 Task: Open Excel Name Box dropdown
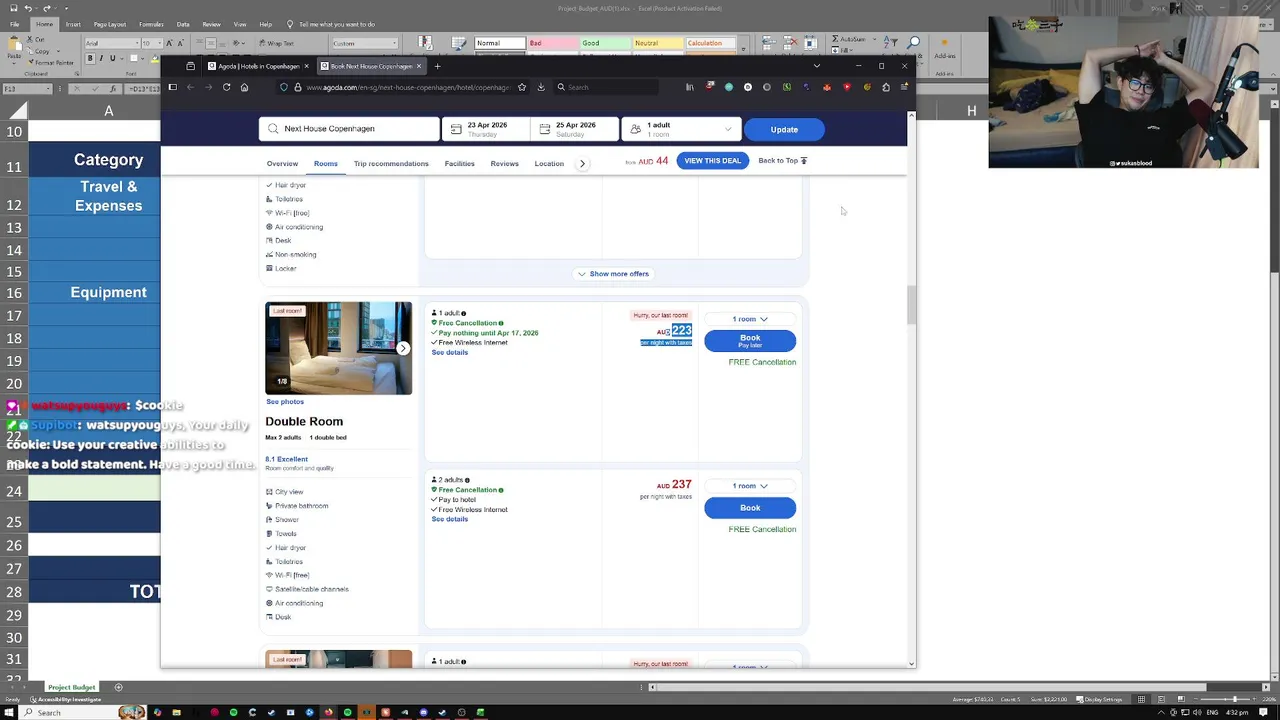tap(49, 88)
